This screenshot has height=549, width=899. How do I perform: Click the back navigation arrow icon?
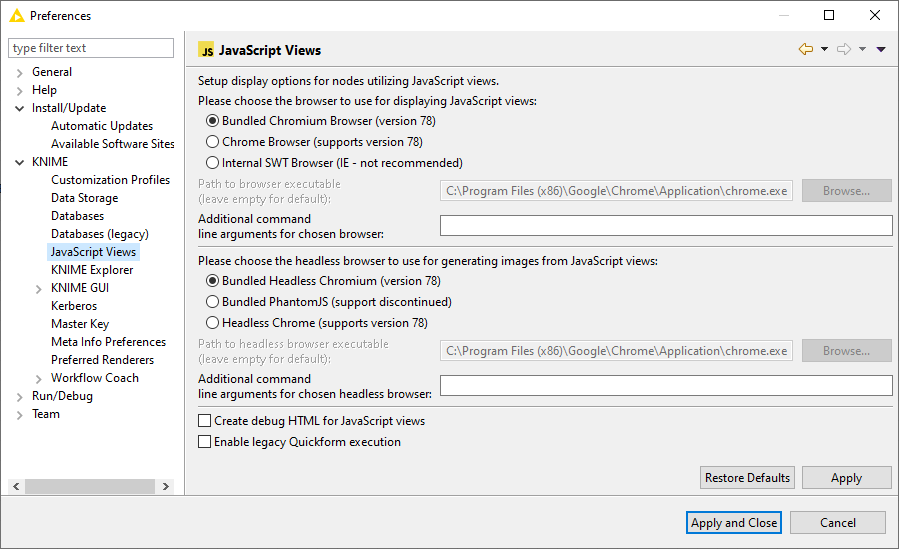point(806,49)
